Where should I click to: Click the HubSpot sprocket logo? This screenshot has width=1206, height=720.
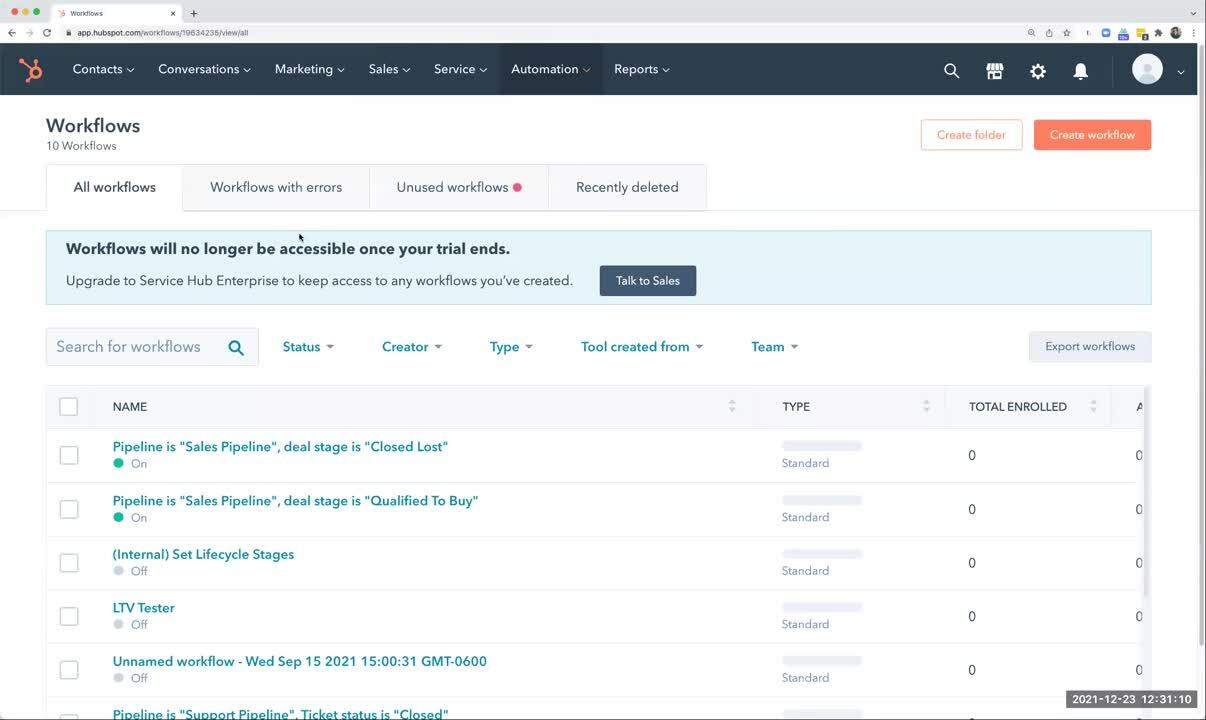coord(31,70)
